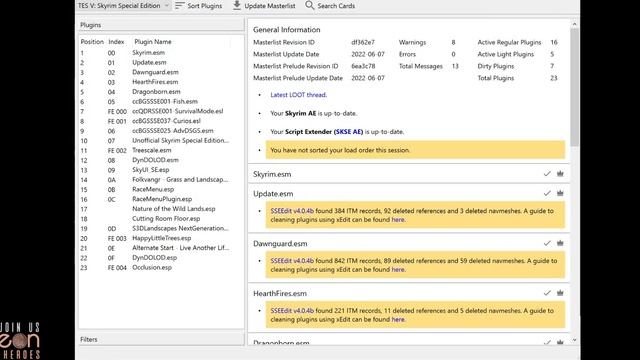Open the TES V: Skyrim Special Edition game dropdown
The image size is (640, 360).
(x=124, y=6)
